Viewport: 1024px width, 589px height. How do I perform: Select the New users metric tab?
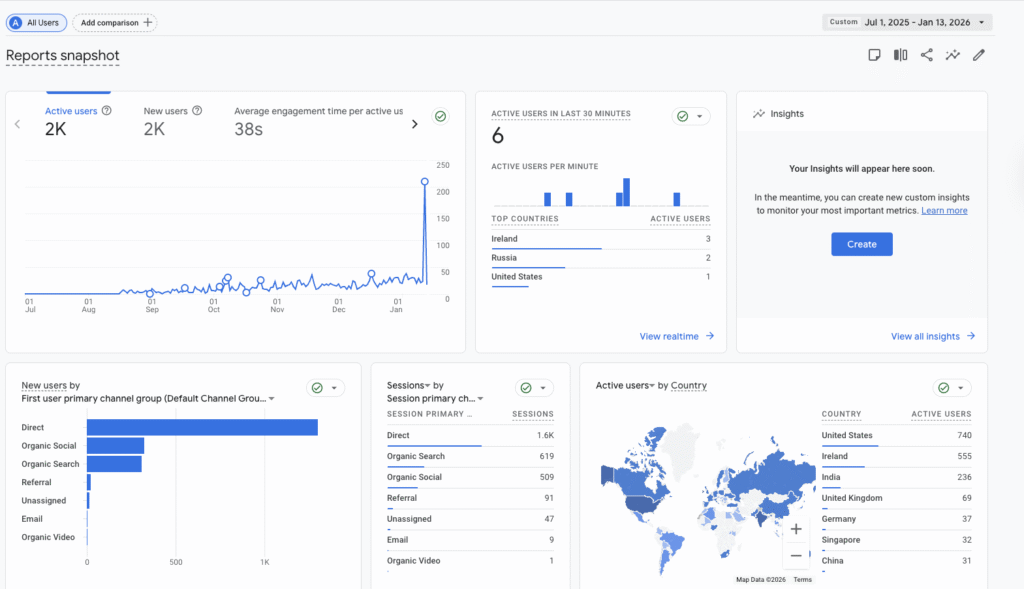[167, 120]
